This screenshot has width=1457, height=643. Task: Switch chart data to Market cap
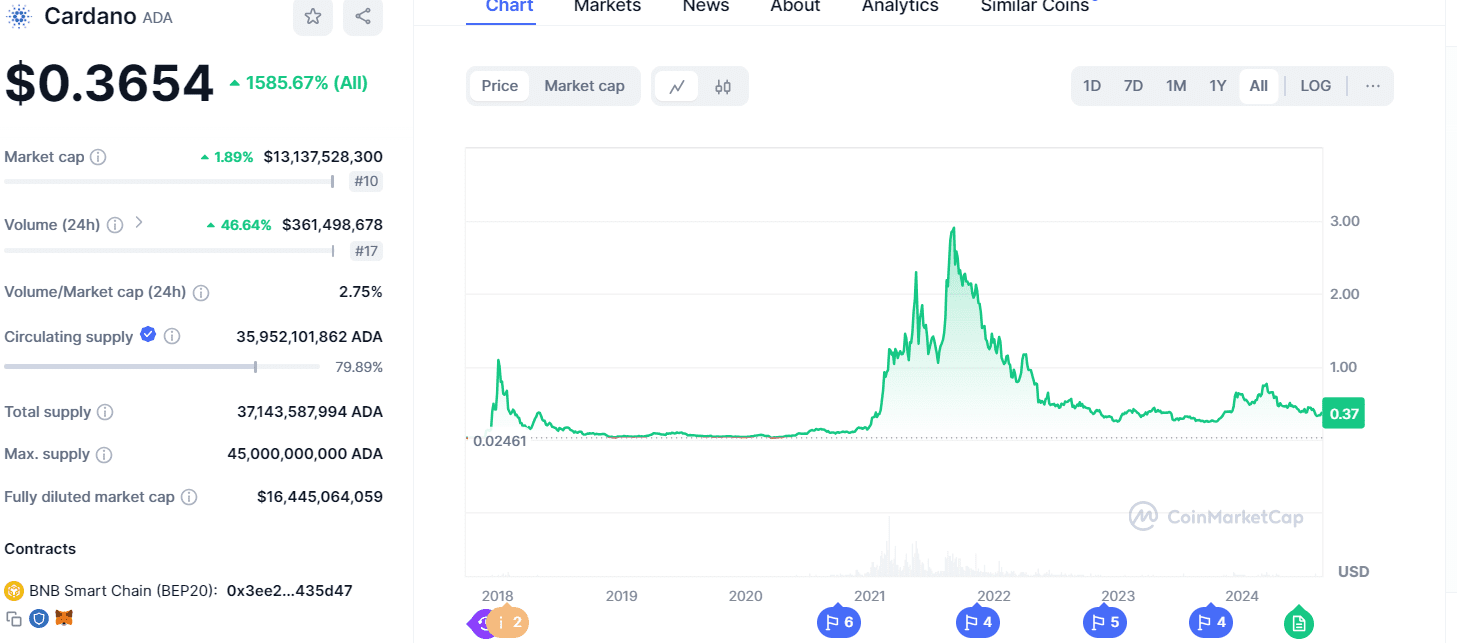coord(584,86)
